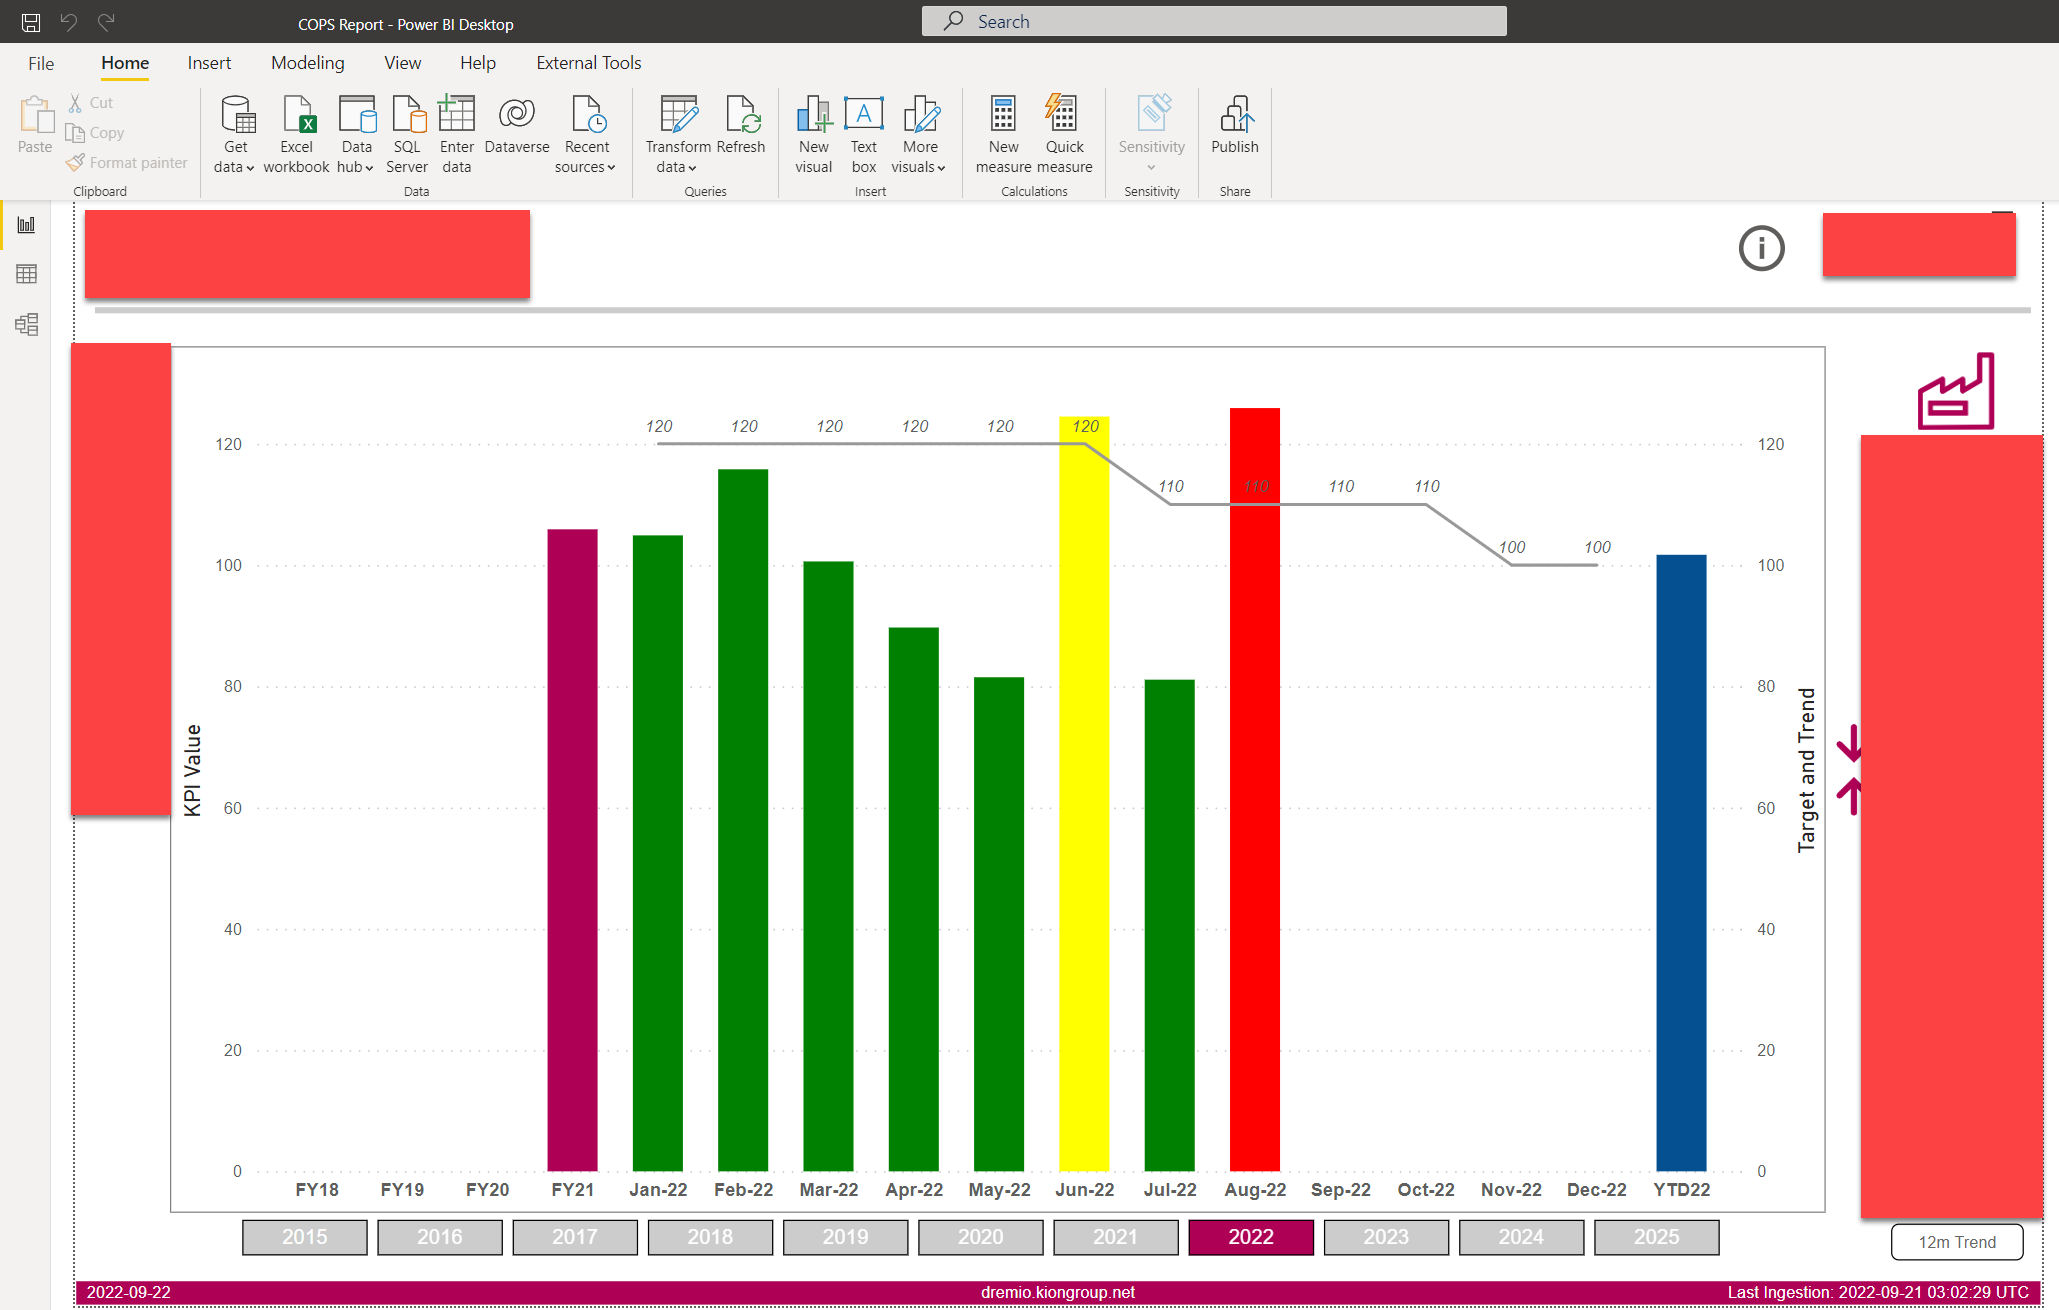Switch to Model view in sidebar
2059x1310 pixels.
point(27,324)
